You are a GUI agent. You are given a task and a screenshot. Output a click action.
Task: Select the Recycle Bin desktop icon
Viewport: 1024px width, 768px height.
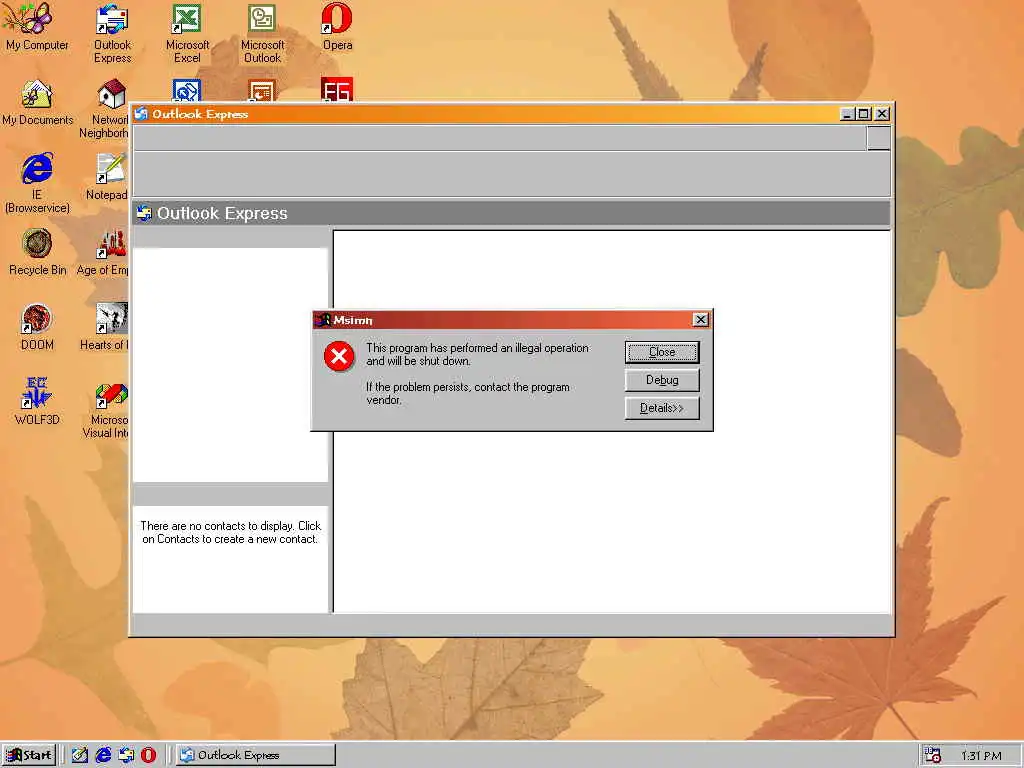pyautogui.click(x=37, y=253)
